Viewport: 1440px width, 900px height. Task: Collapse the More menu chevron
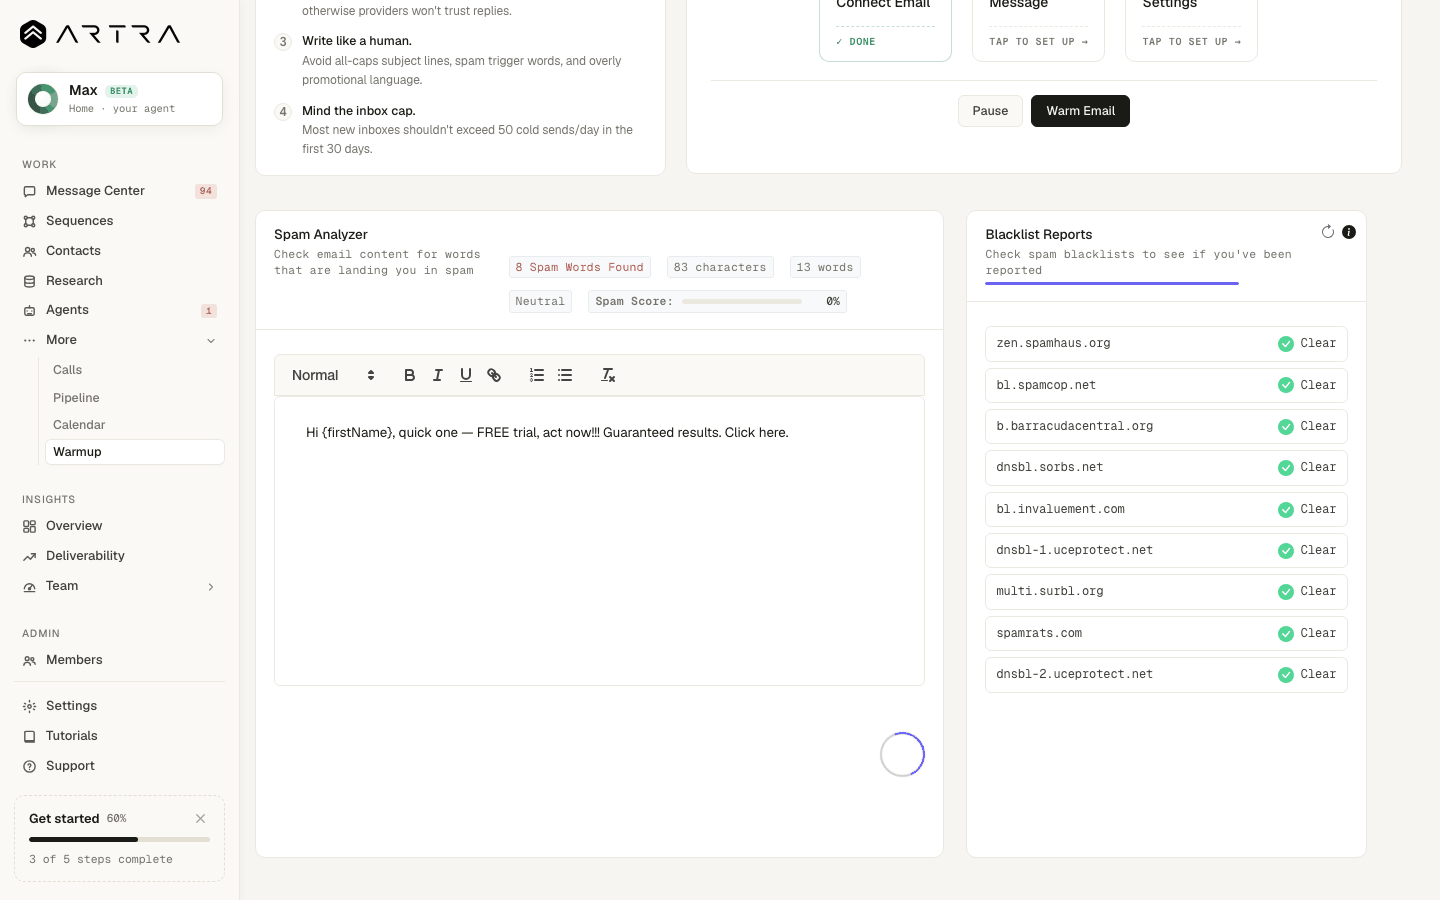[211, 340]
